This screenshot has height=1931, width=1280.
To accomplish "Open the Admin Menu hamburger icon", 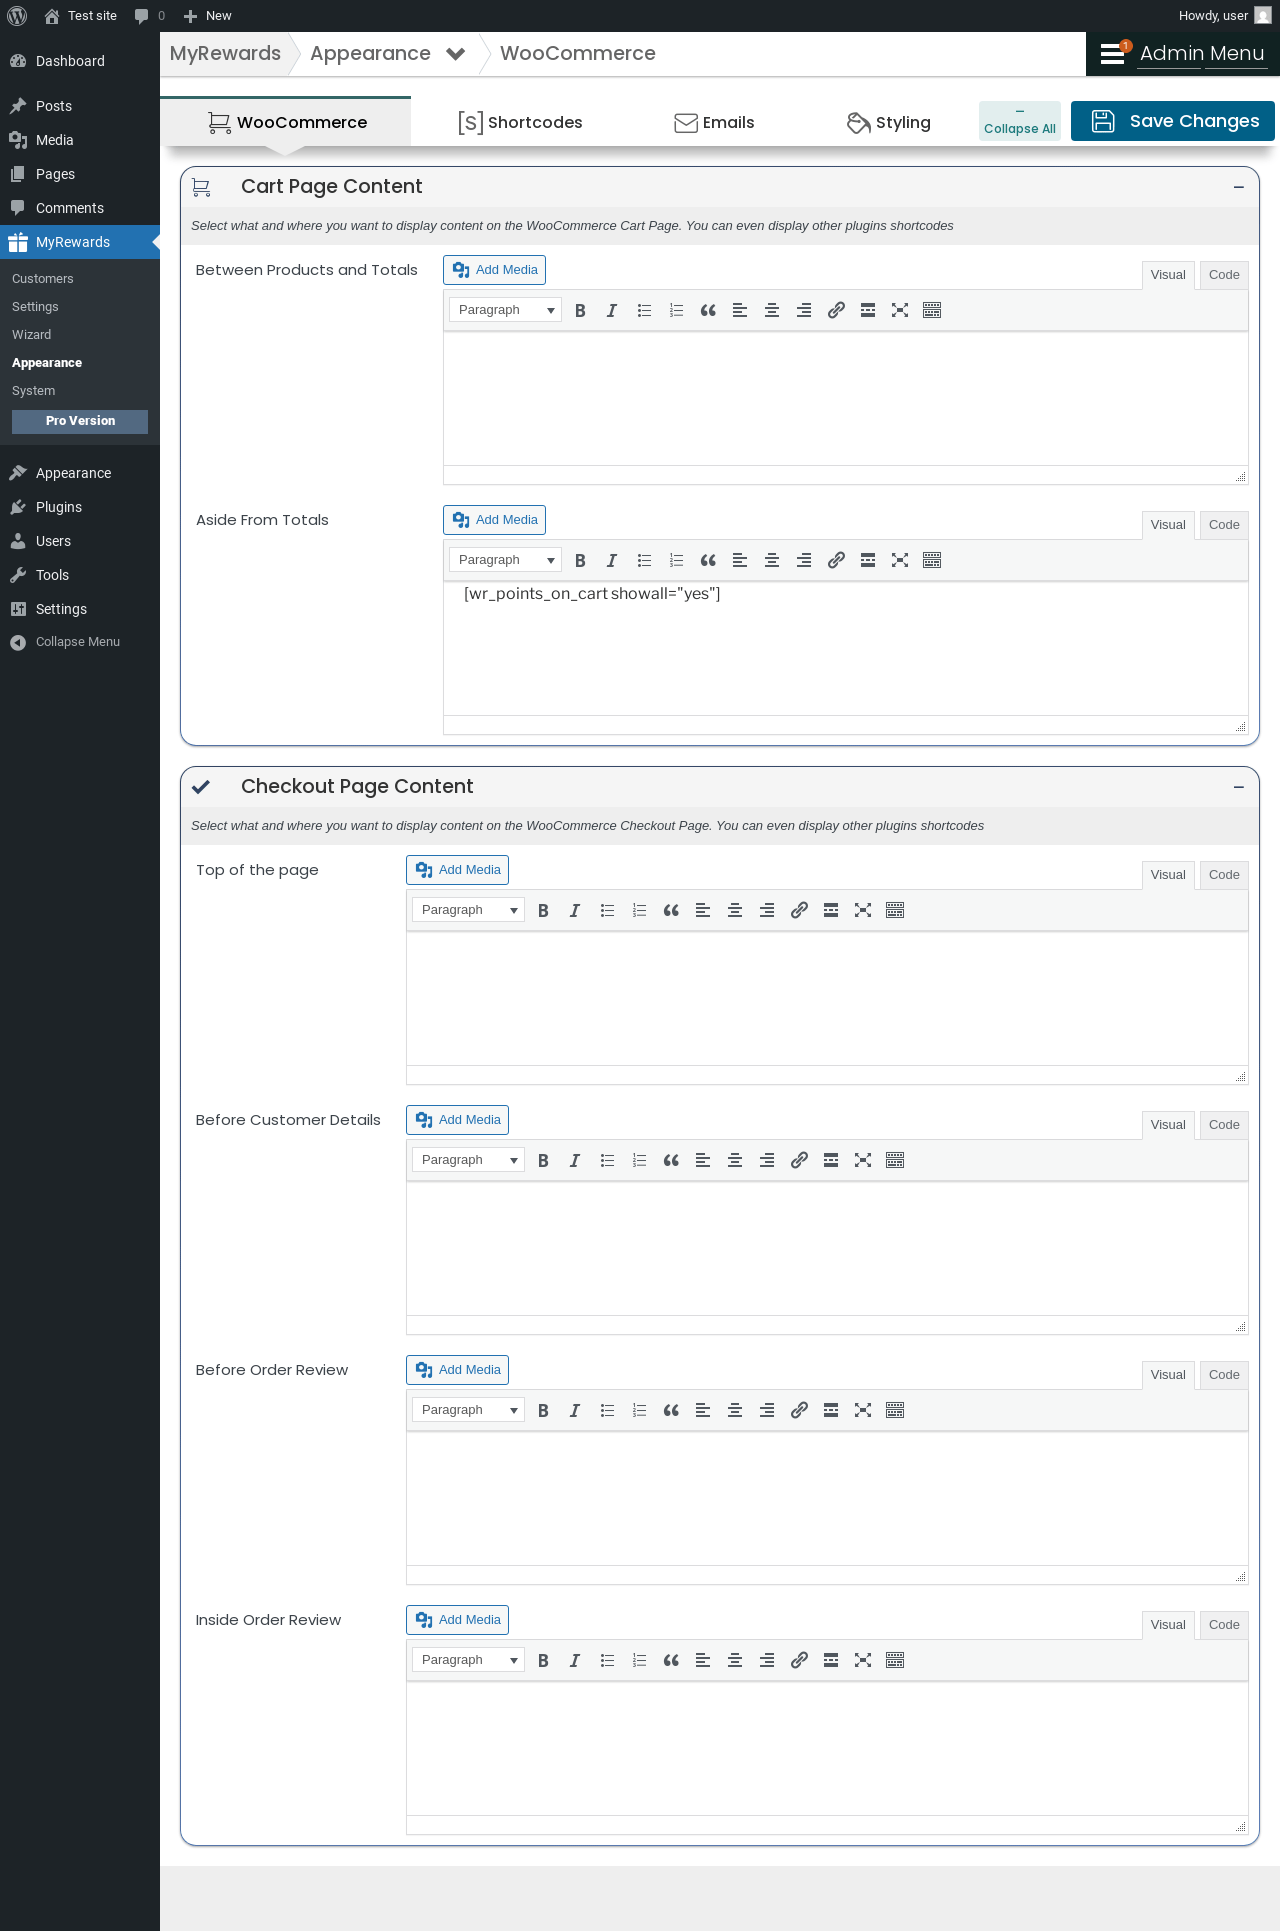I will pyautogui.click(x=1113, y=54).
